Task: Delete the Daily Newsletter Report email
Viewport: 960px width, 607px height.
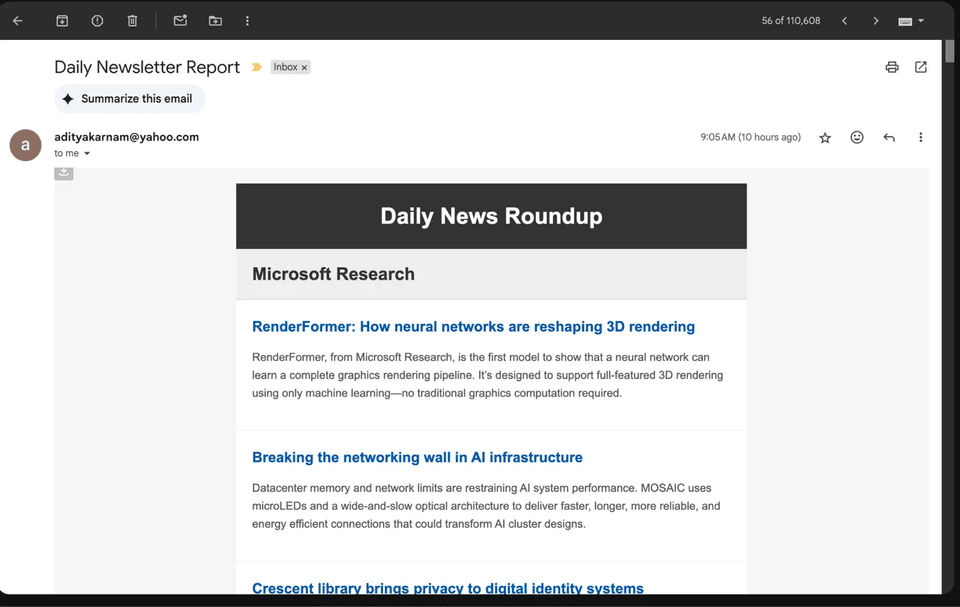Action: point(132,20)
